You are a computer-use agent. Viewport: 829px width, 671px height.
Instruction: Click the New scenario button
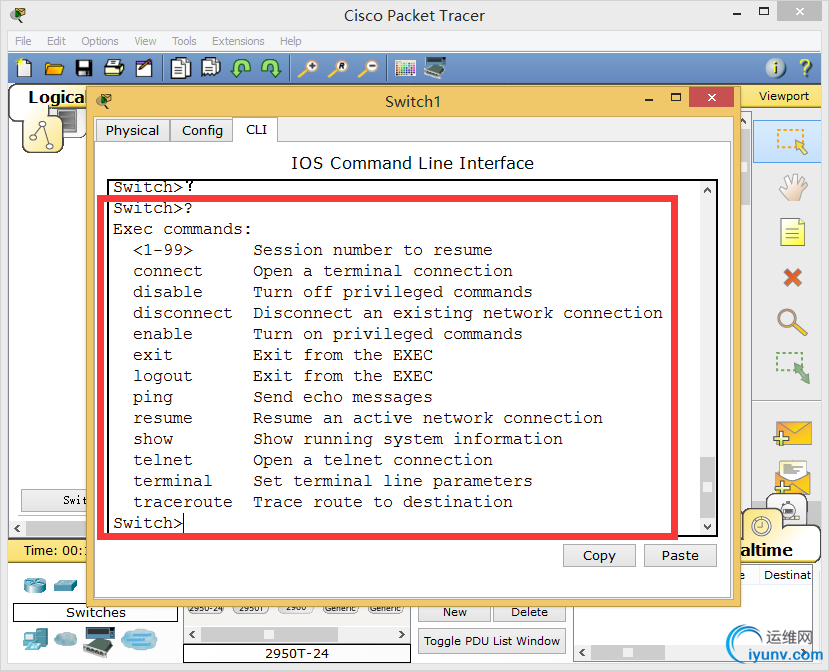pyautogui.click(x=455, y=612)
